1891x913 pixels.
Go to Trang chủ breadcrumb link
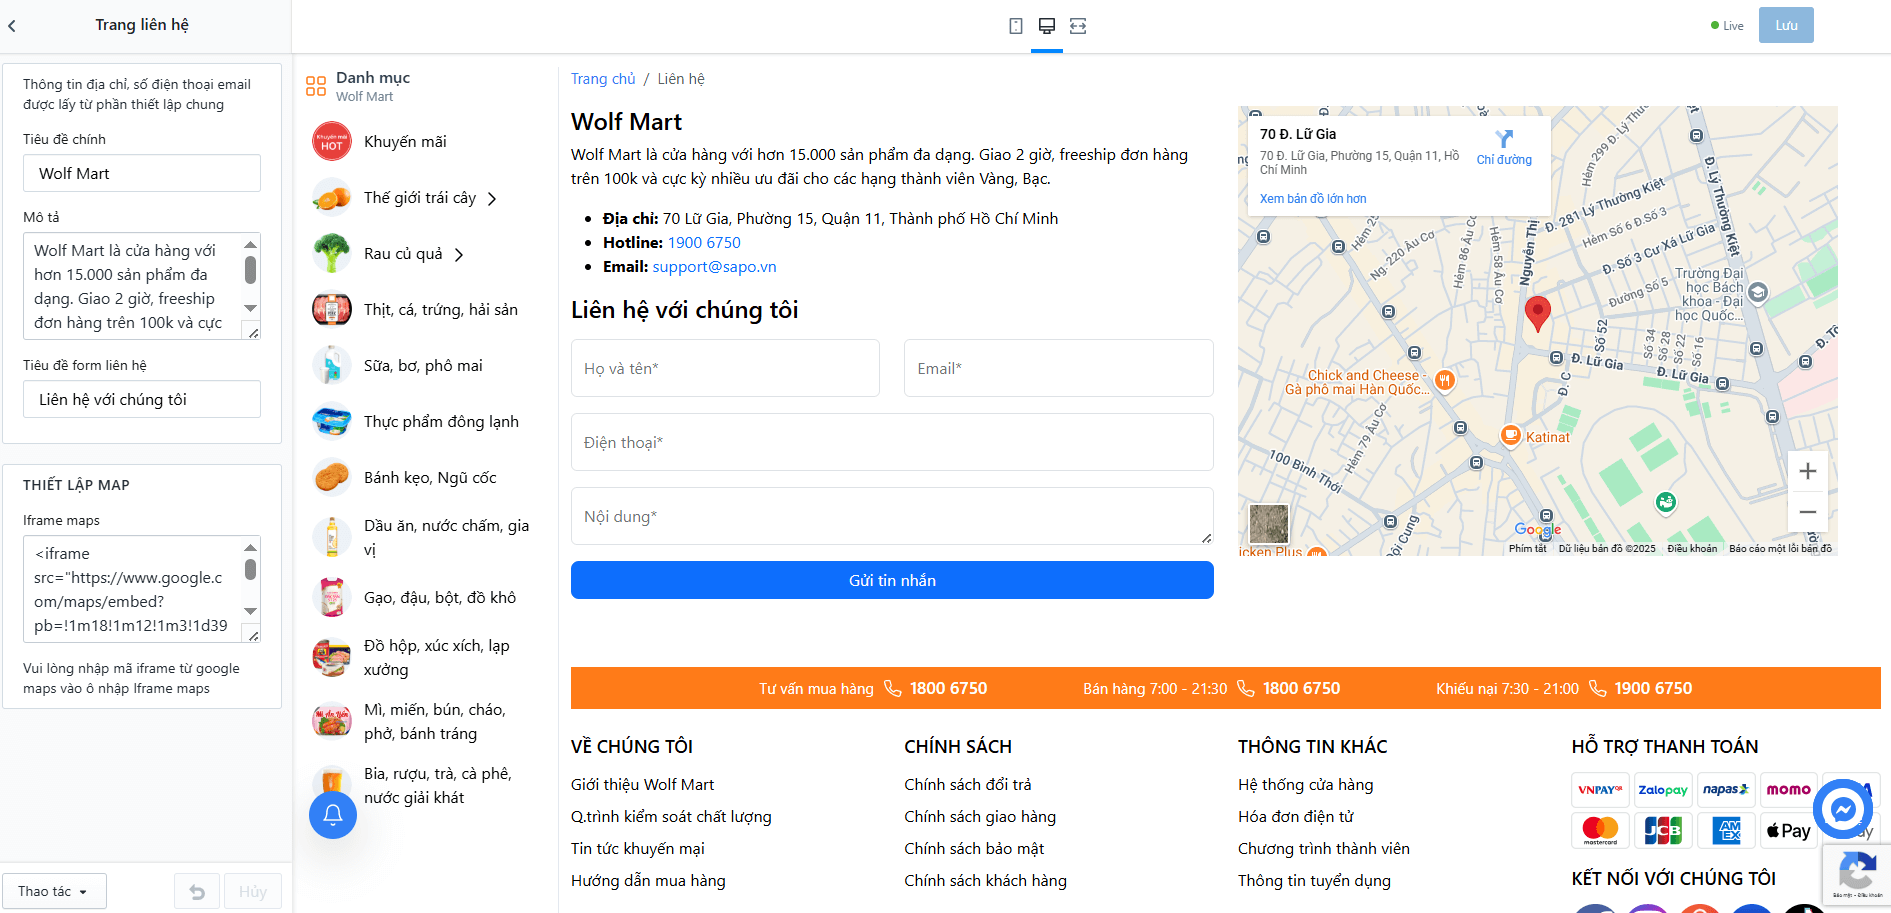tap(603, 79)
